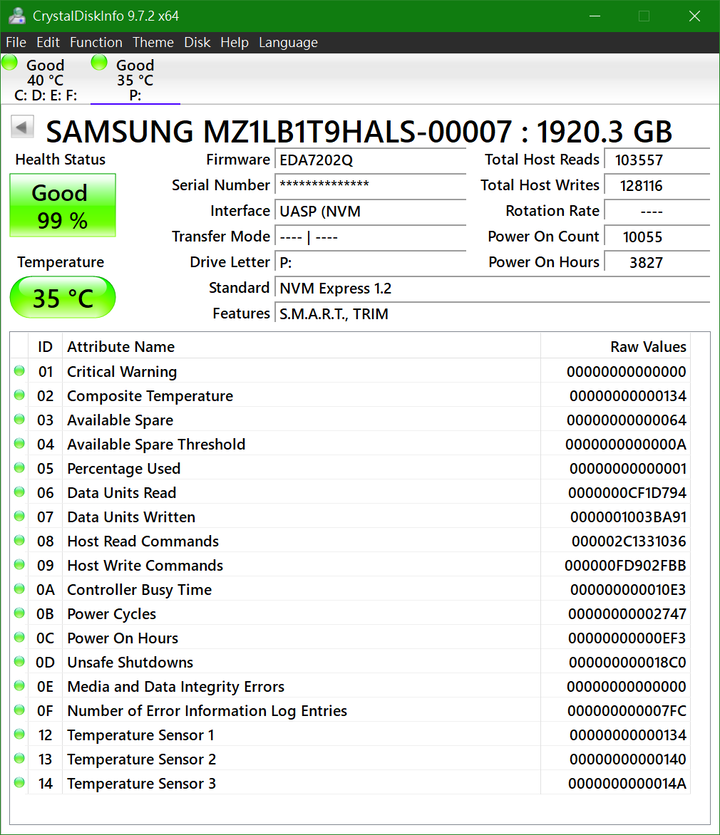720x835 pixels.
Task: Click the previous disk arrow button
Action: click(22, 127)
